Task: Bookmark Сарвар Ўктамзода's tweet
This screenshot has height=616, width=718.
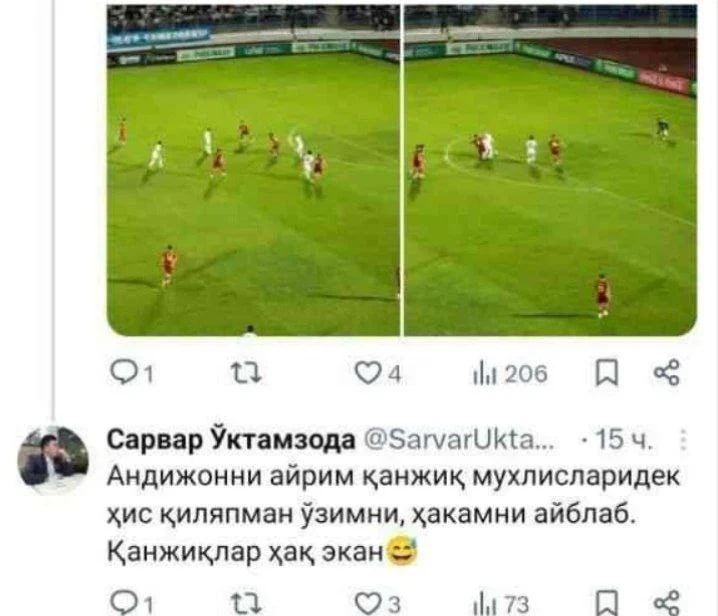Action: (607, 604)
